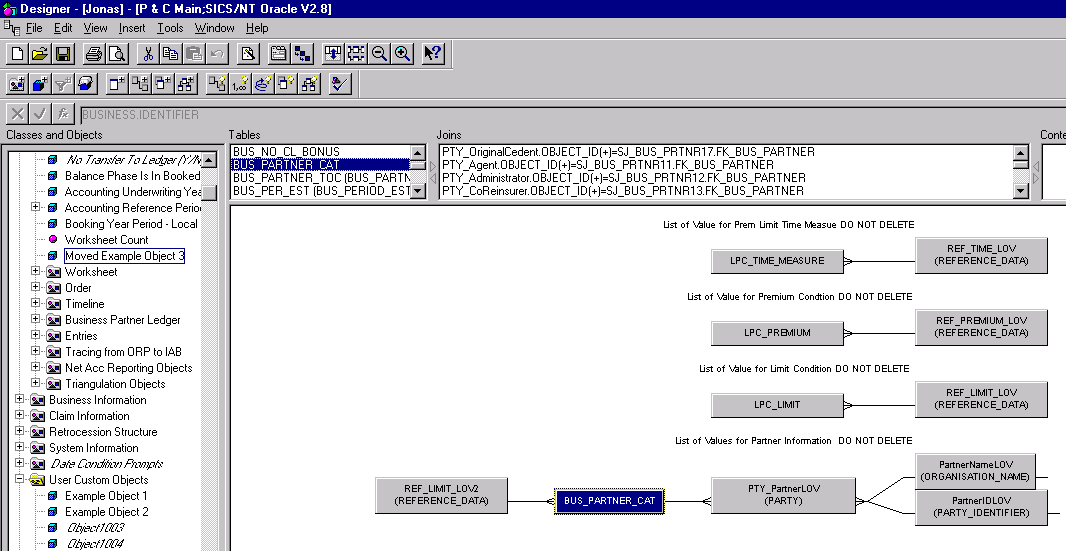Viewport: 1066px width, 551px height.
Task: Click the Insert Object cube icon
Action: 39,84
